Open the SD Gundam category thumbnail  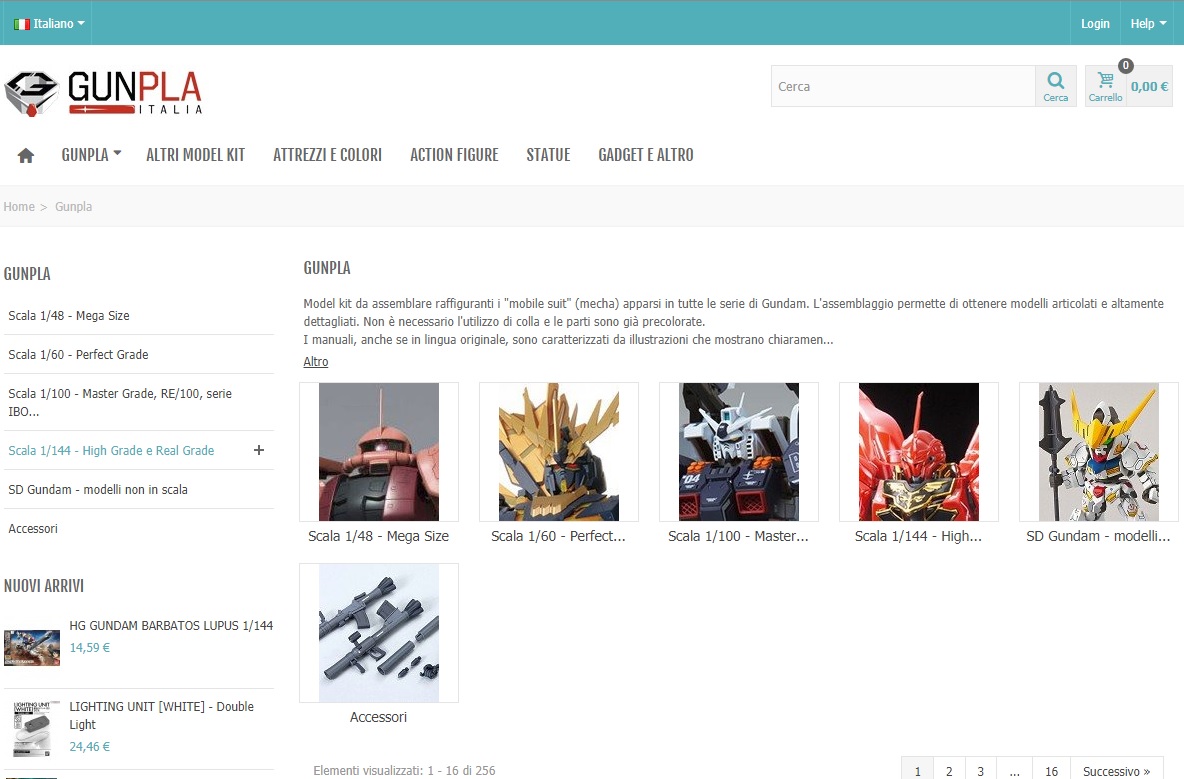pos(1098,451)
